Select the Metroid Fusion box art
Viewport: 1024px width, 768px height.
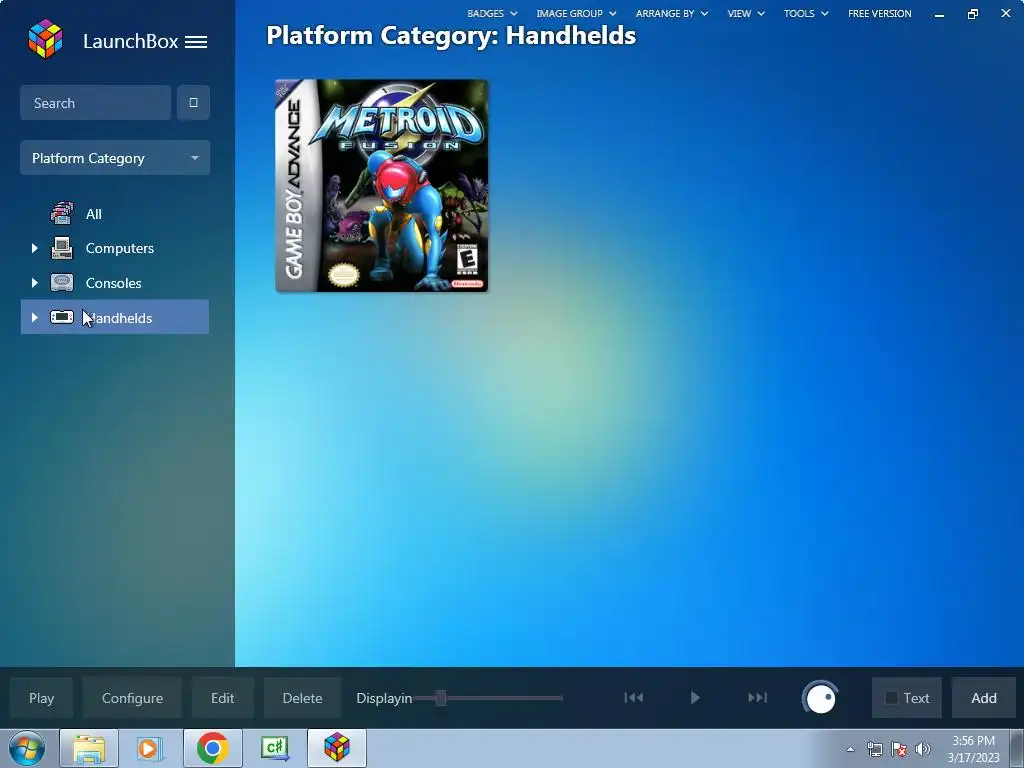click(381, 185)
